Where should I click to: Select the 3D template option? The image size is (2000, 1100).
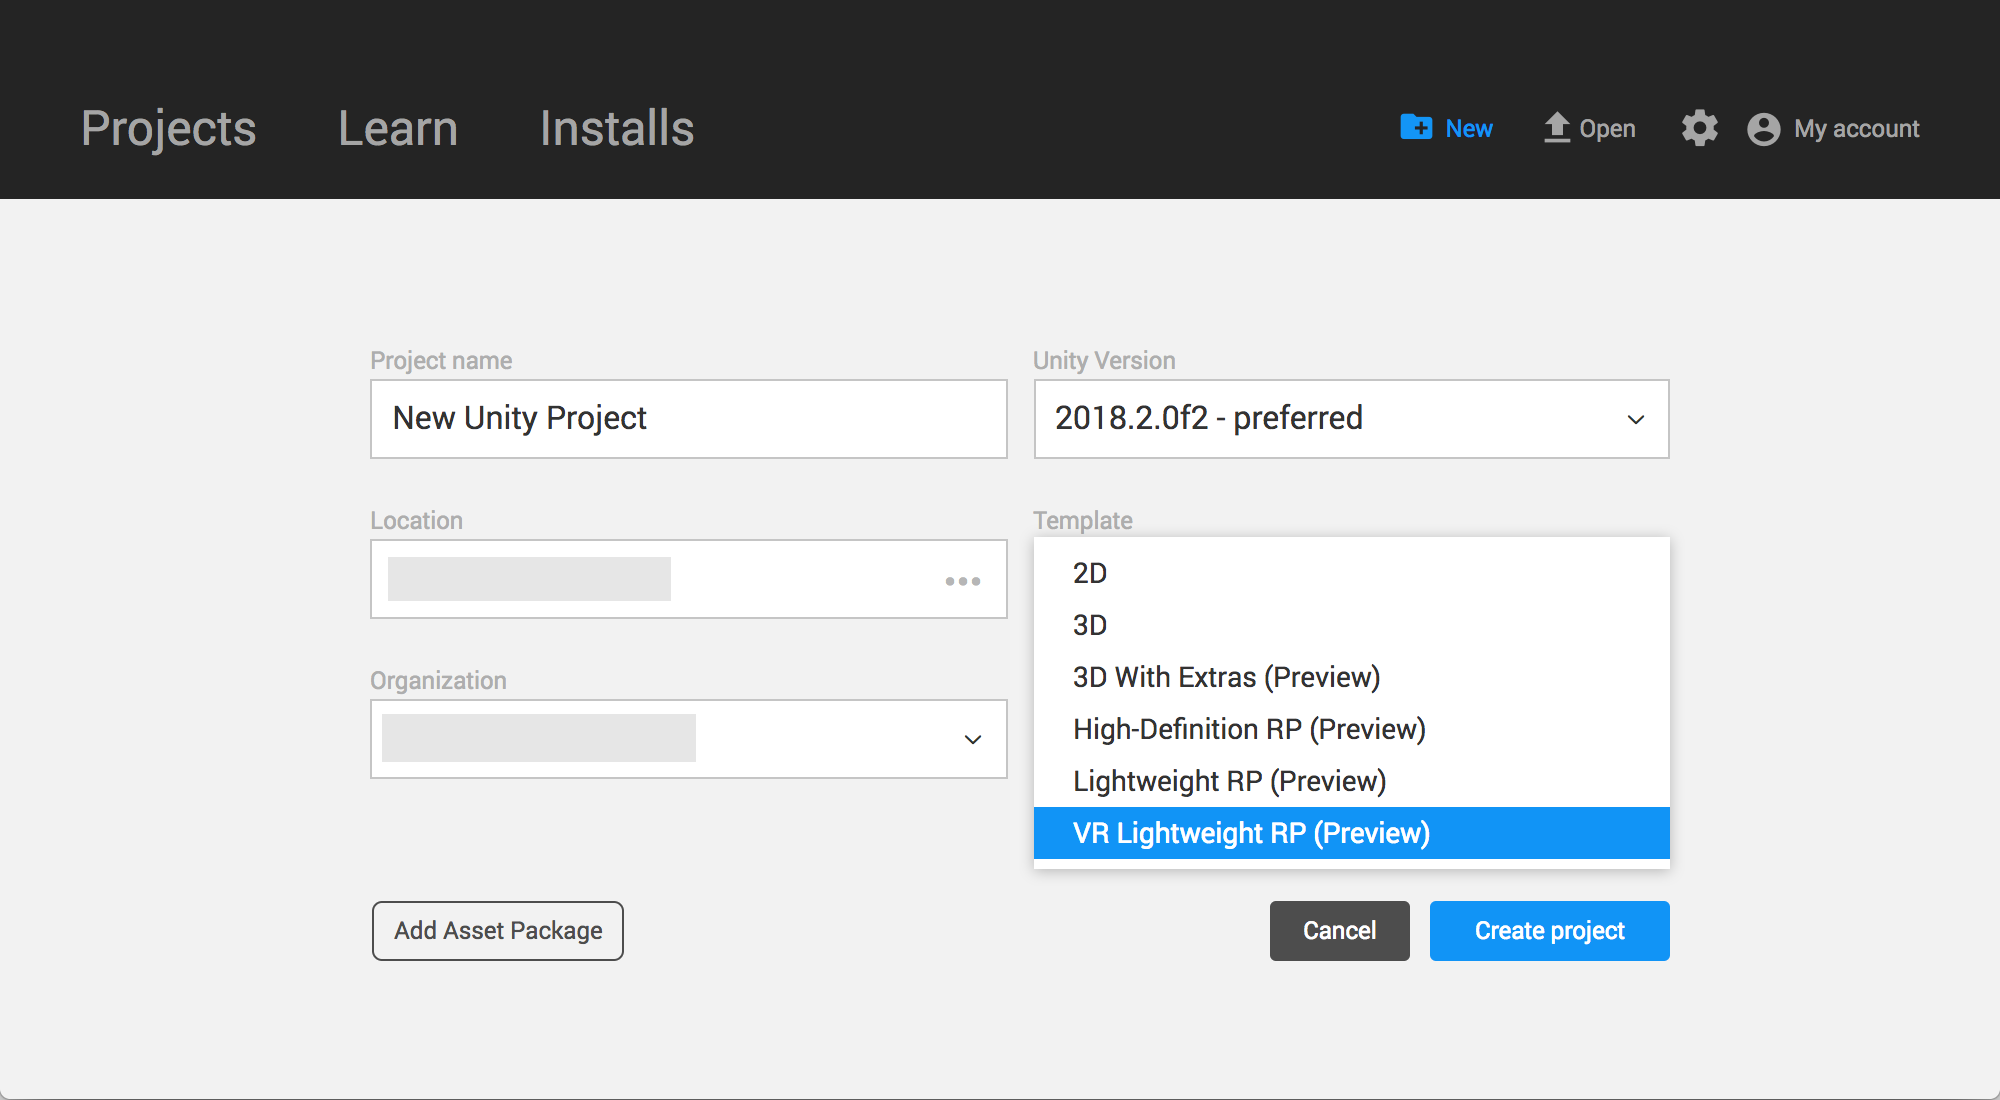1091,625
